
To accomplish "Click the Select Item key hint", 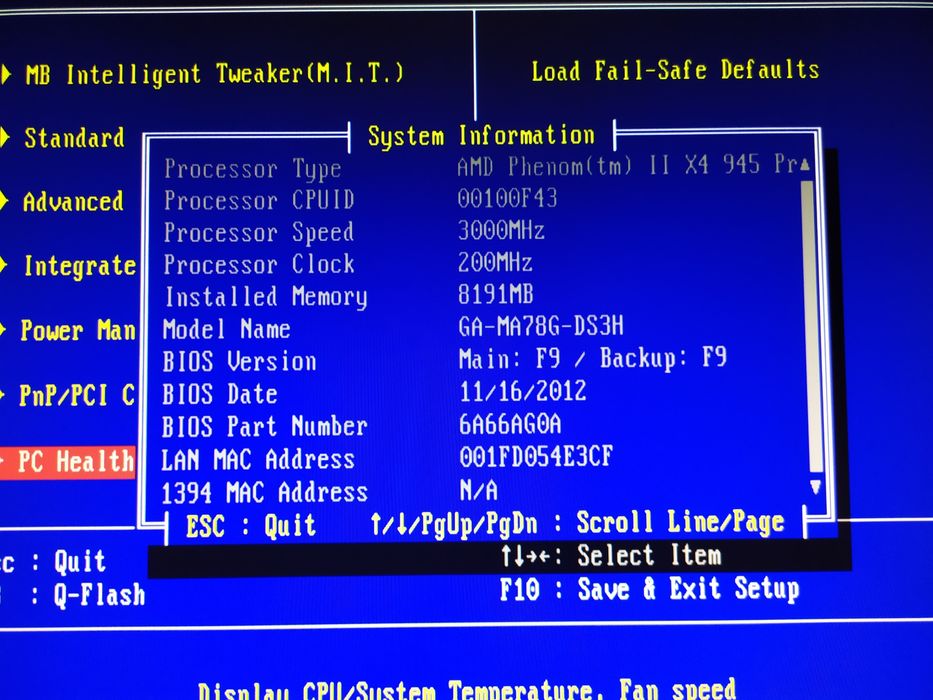I will (x=610, y=556).
